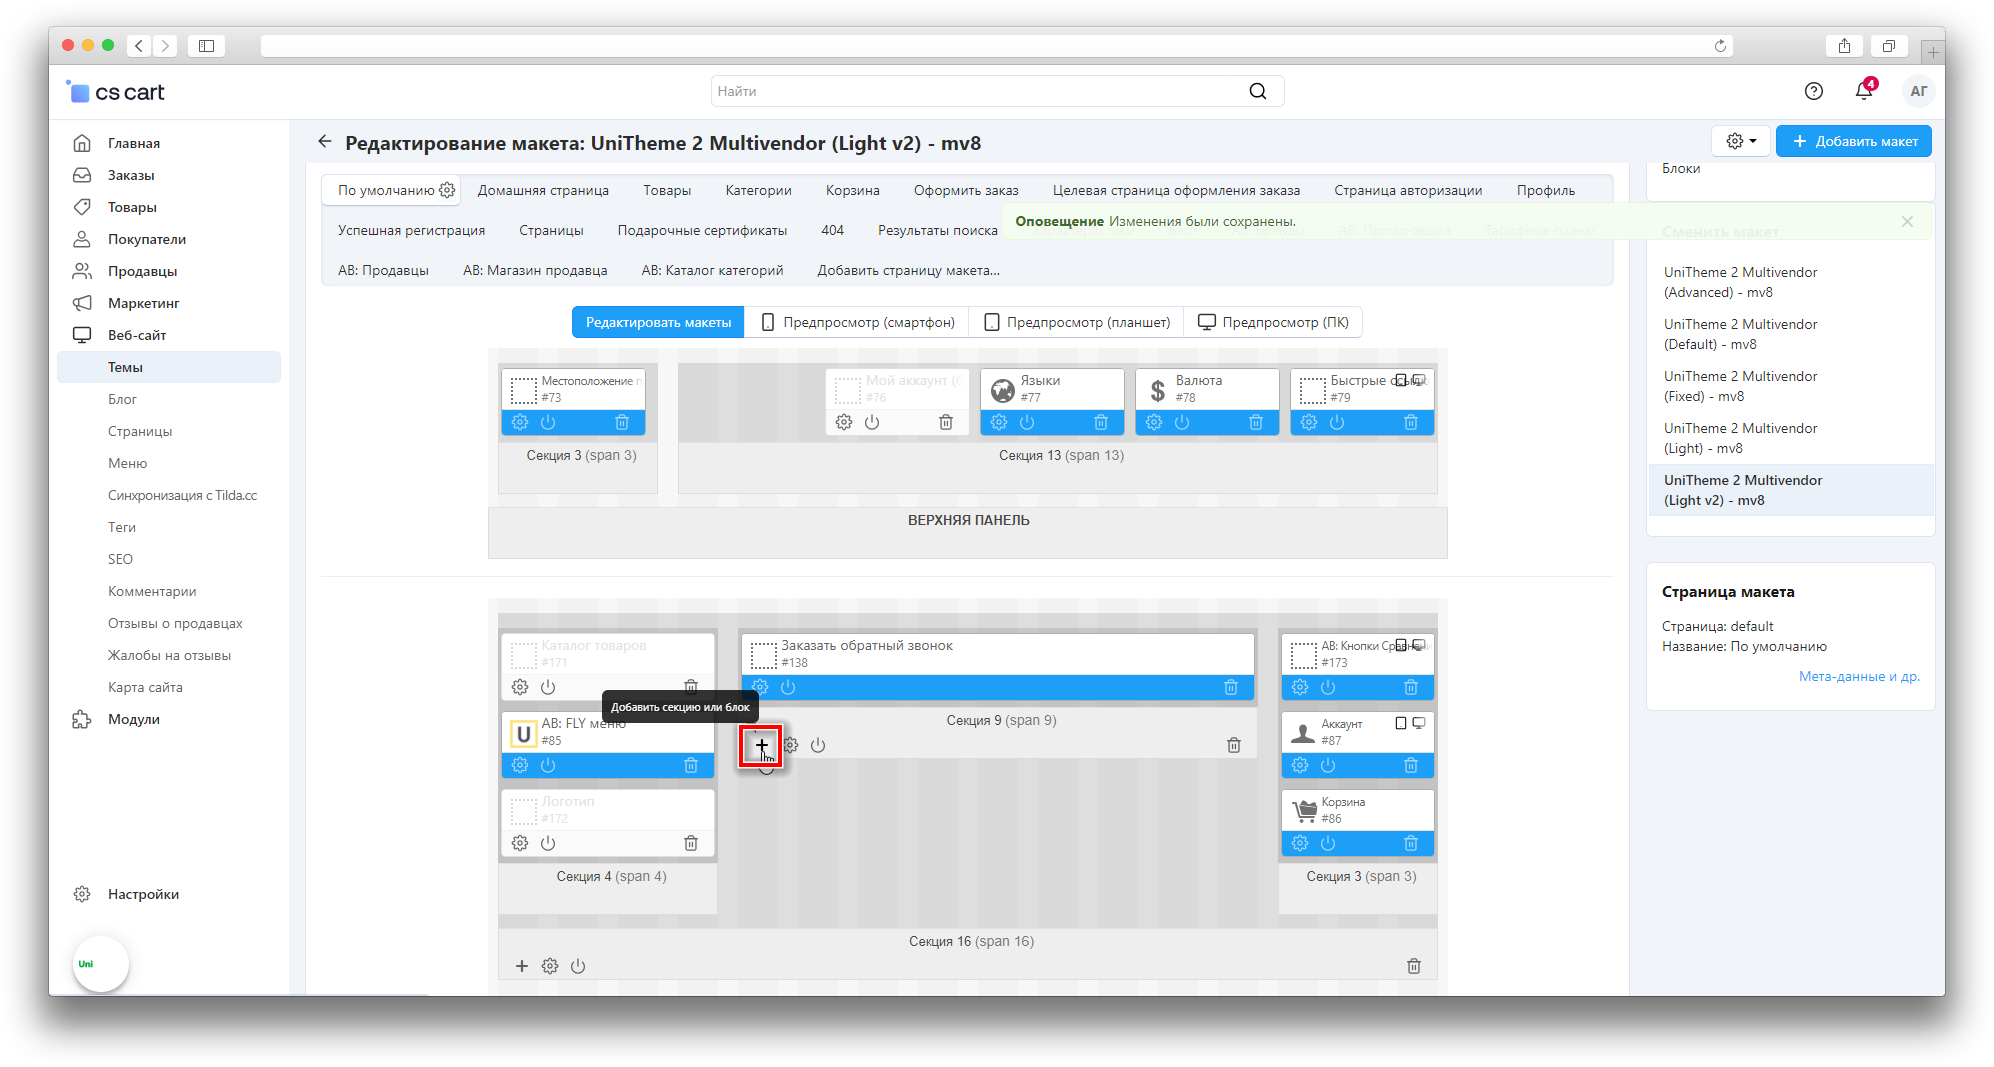
Task: Open gear options on По умолчанию tab
Action: [447, 190]
